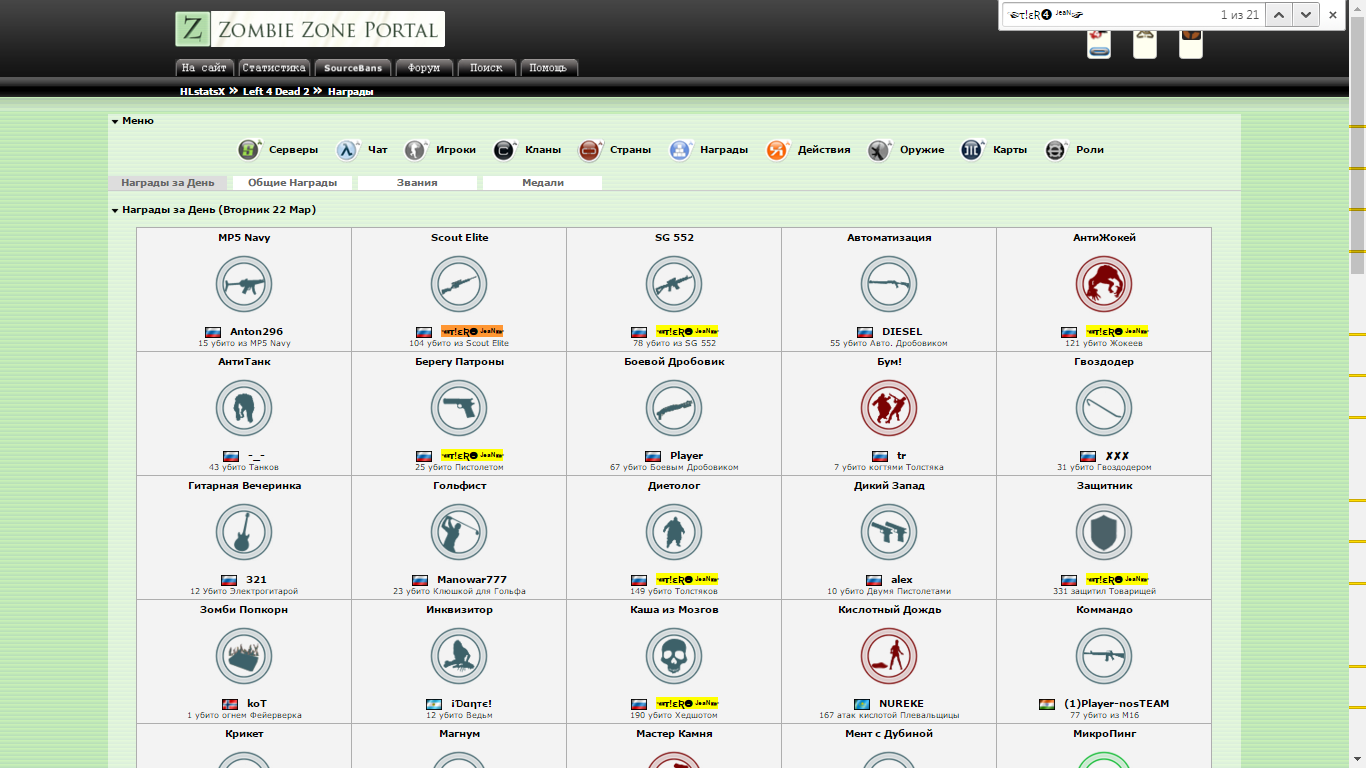This screenshot has width=1366, height=768.
Task: Click the Защитник shield icon
Action: tap(1104, 532)
